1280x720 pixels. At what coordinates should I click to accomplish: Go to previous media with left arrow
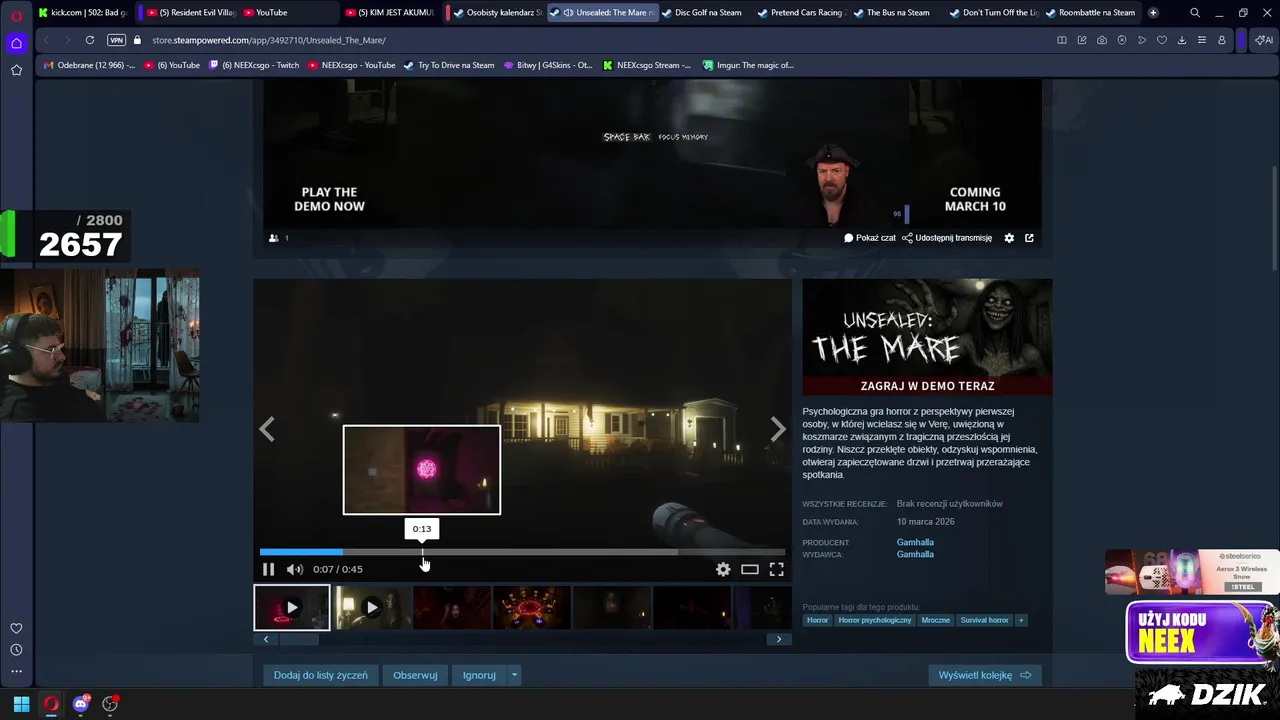click(267, 429)
